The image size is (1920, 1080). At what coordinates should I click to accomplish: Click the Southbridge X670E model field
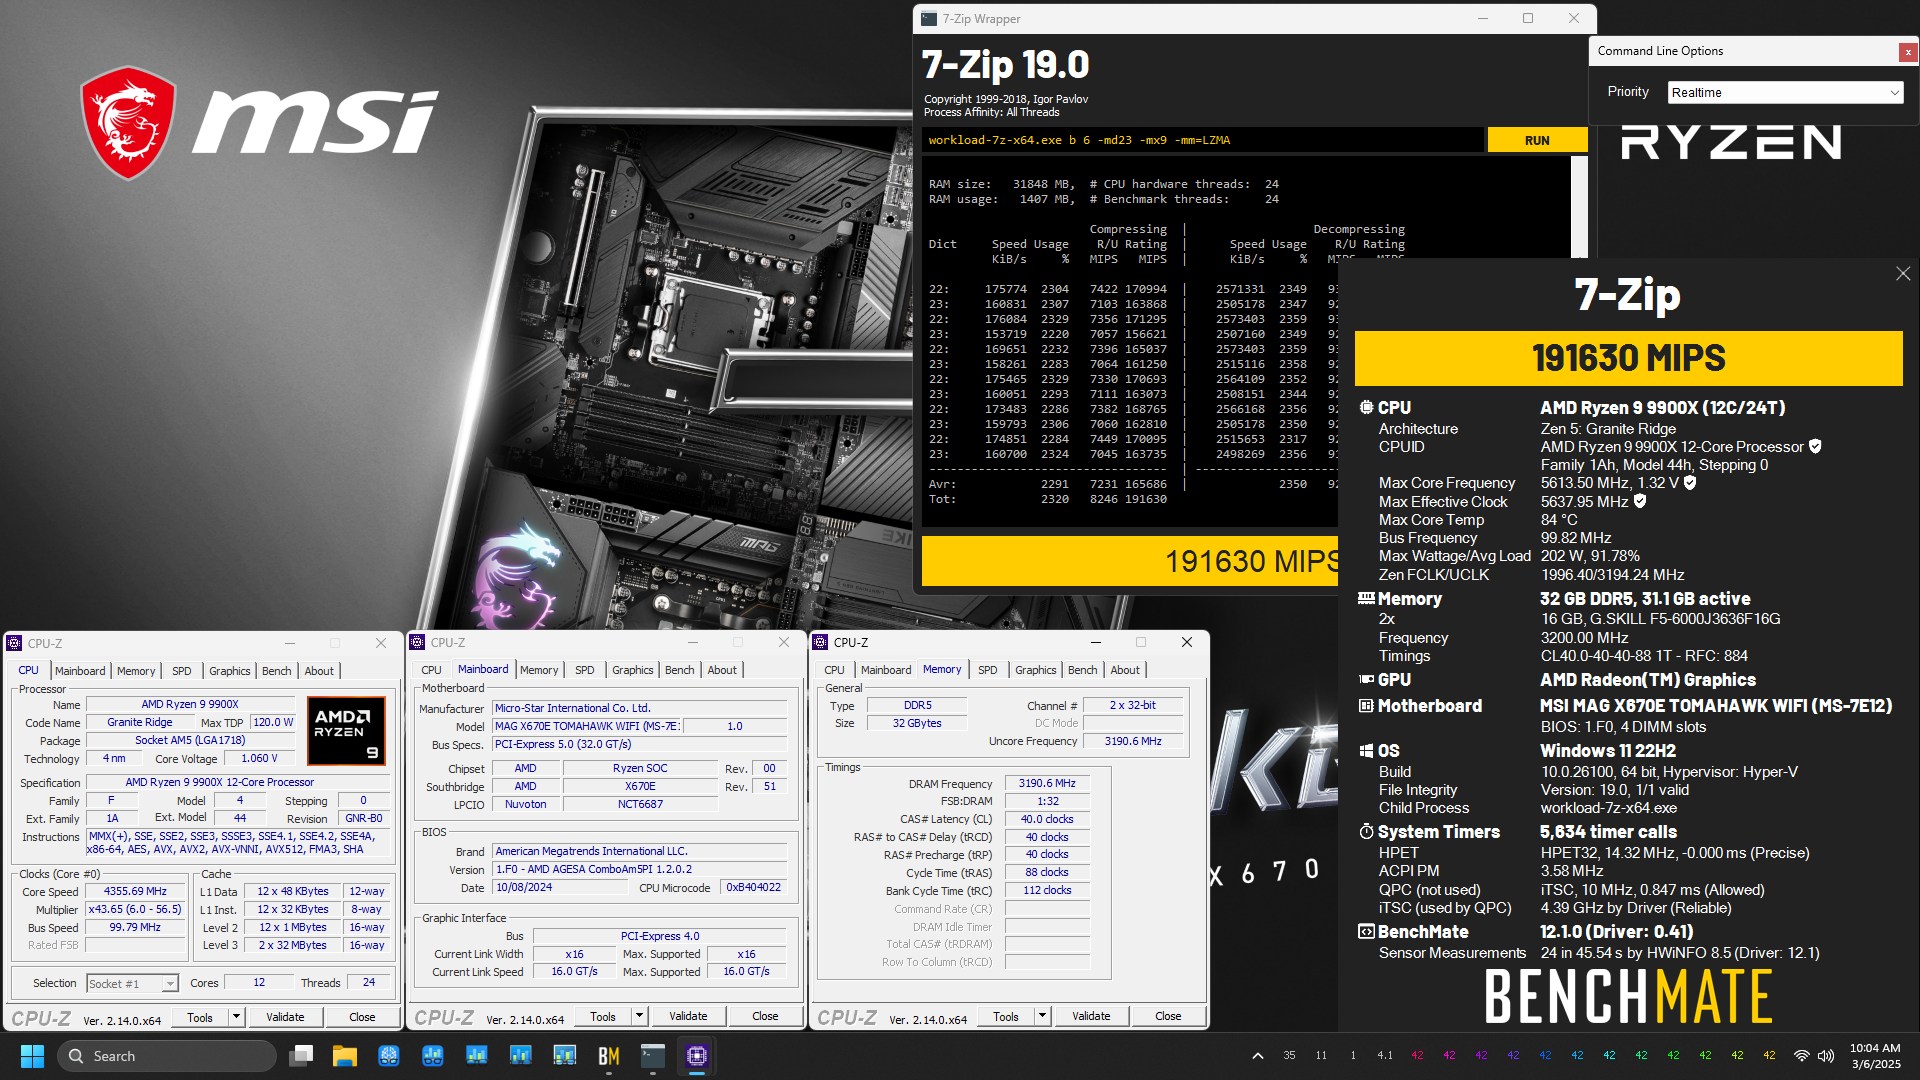click(640, 787)
